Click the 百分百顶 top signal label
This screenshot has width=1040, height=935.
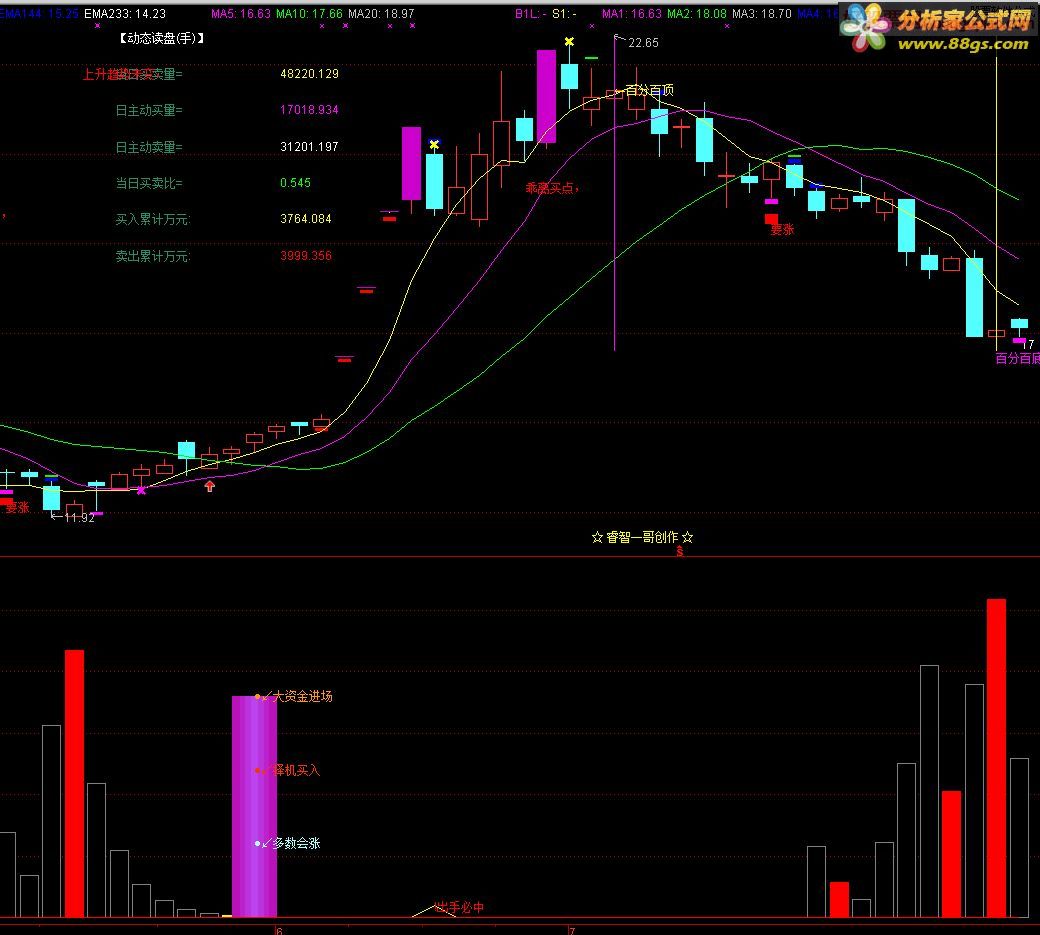pyautogui.click(x=649, y=90)
